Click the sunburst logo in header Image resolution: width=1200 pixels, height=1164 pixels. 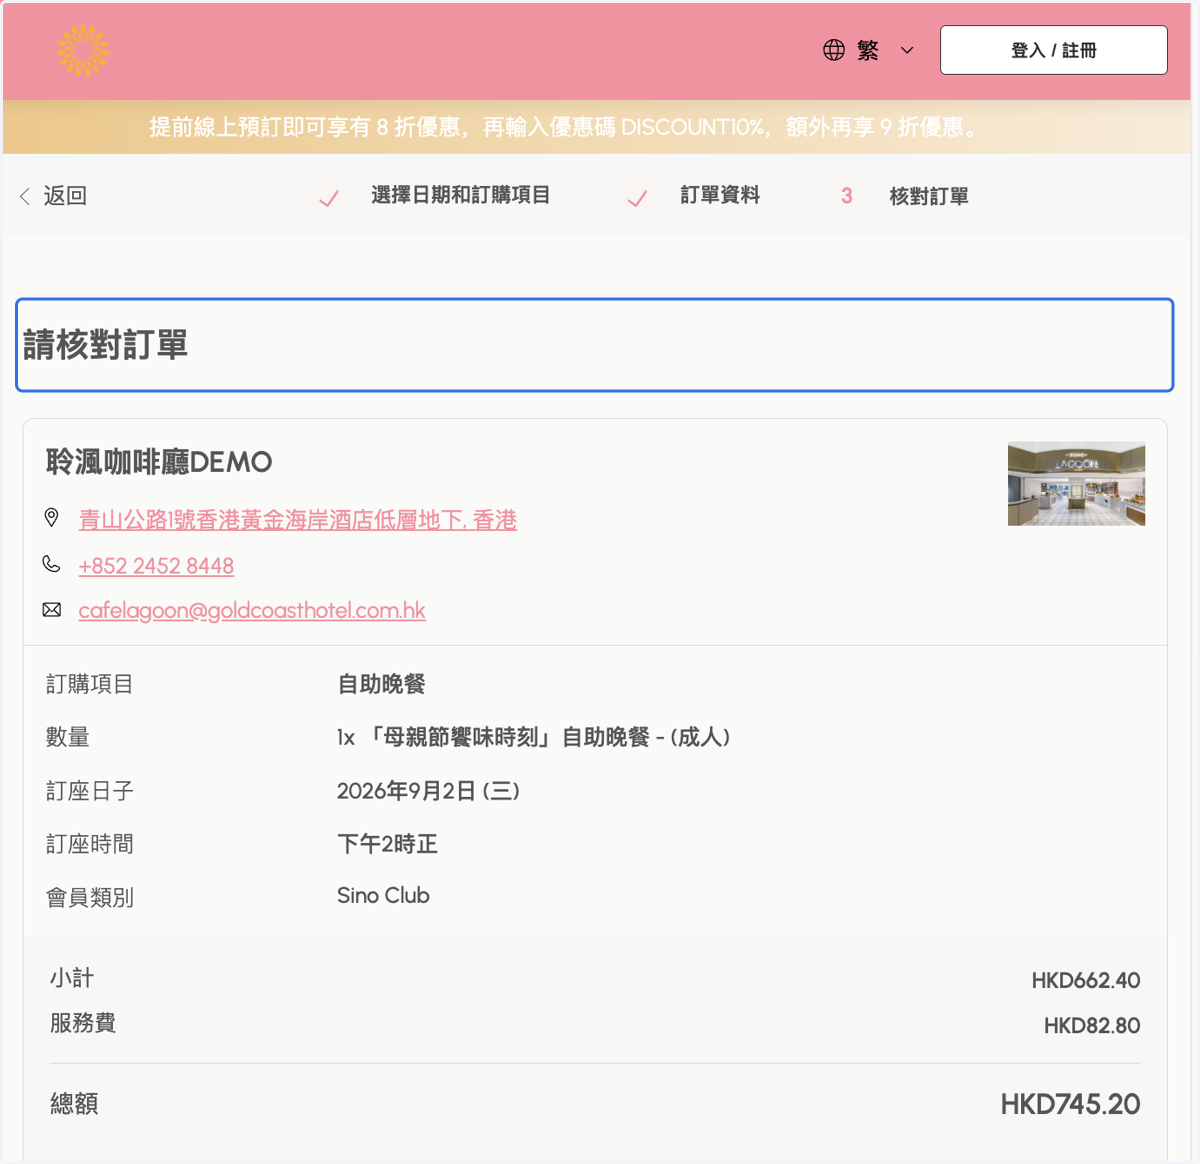pos(83,50)
